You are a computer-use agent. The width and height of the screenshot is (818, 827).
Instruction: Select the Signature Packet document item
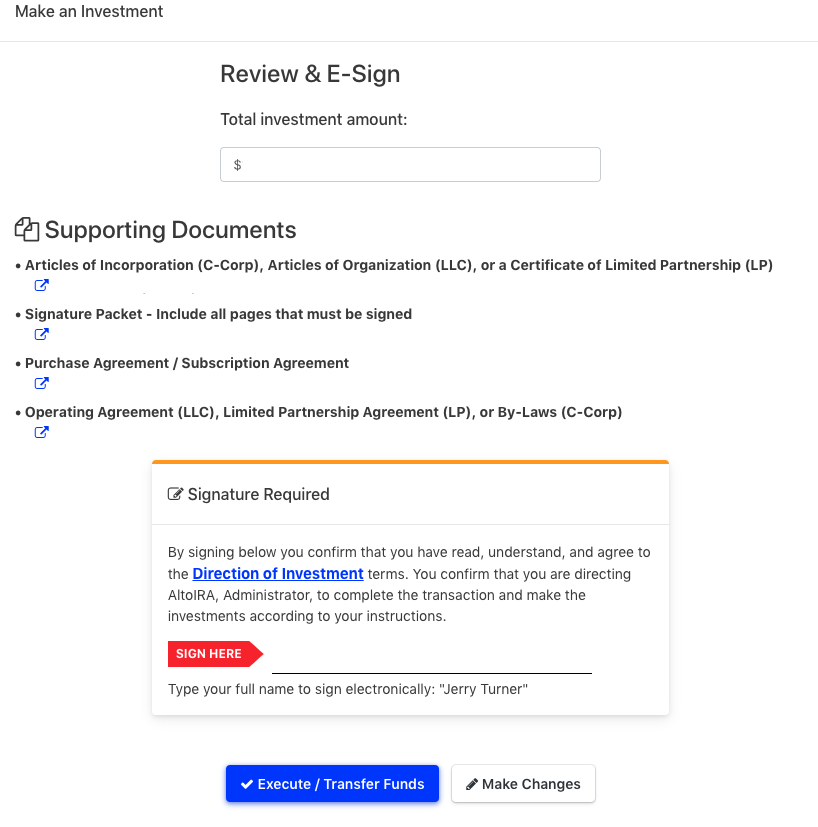[x=218, y=314]
